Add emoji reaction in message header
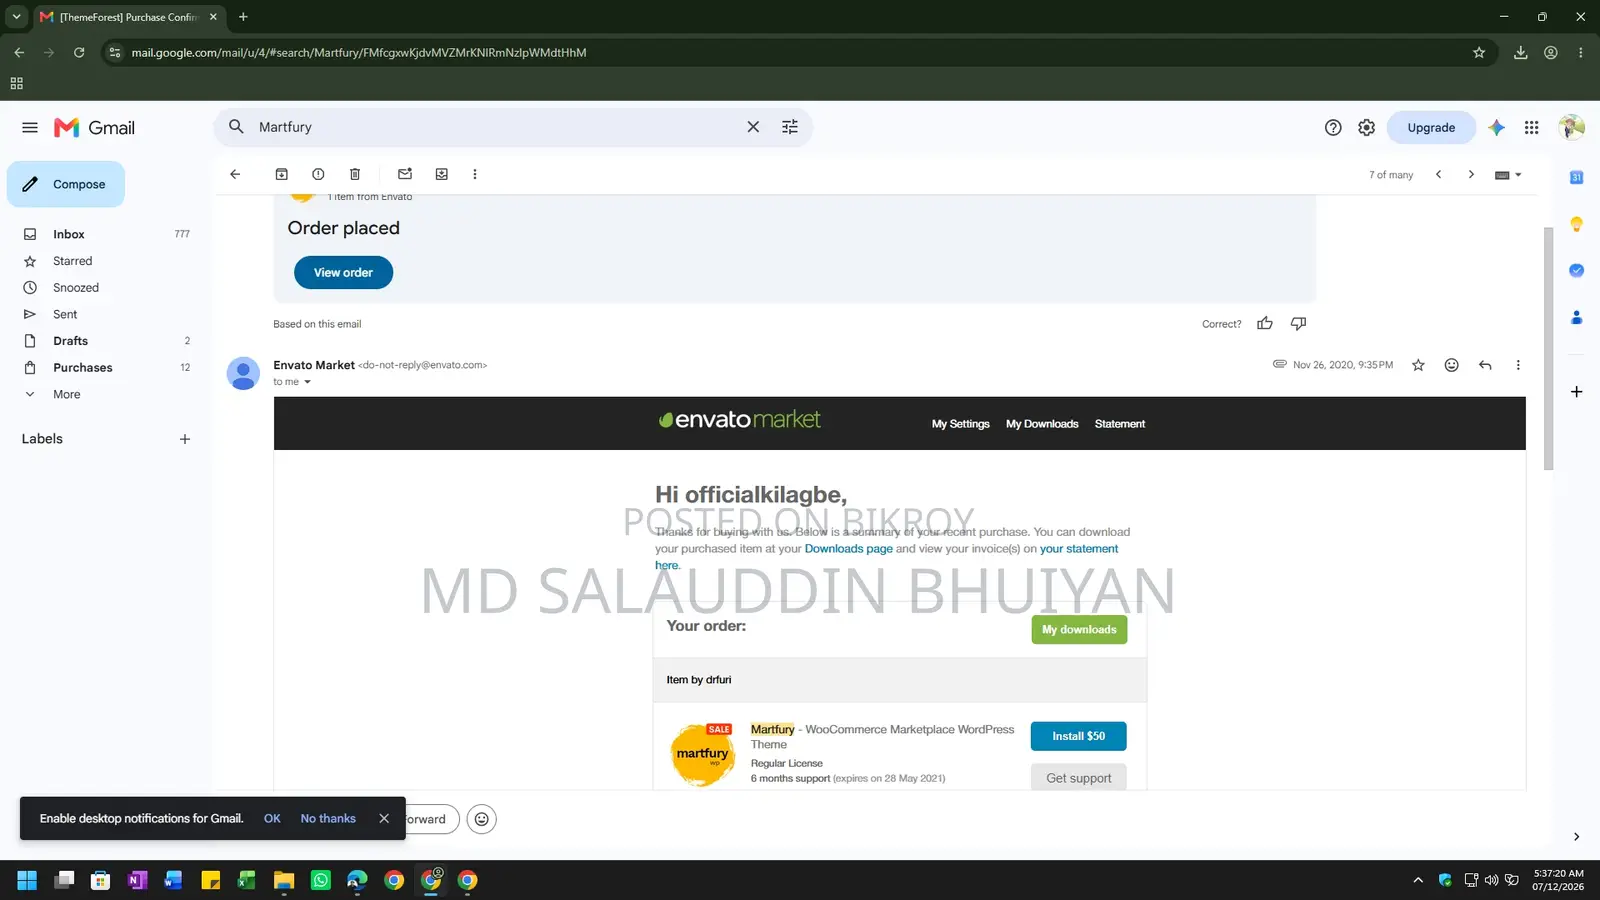Viewport: 1600px width, 900px height. pos(1451,365)
